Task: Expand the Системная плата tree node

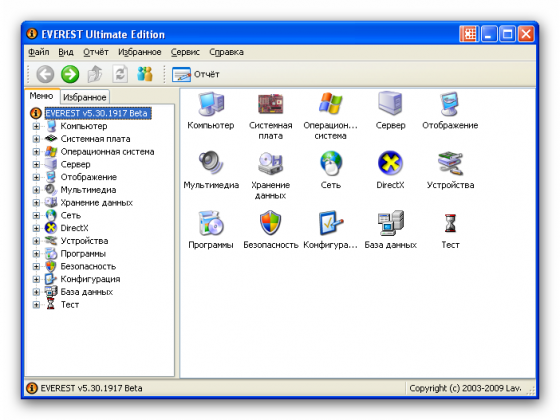Action: (x=36, y=139)
